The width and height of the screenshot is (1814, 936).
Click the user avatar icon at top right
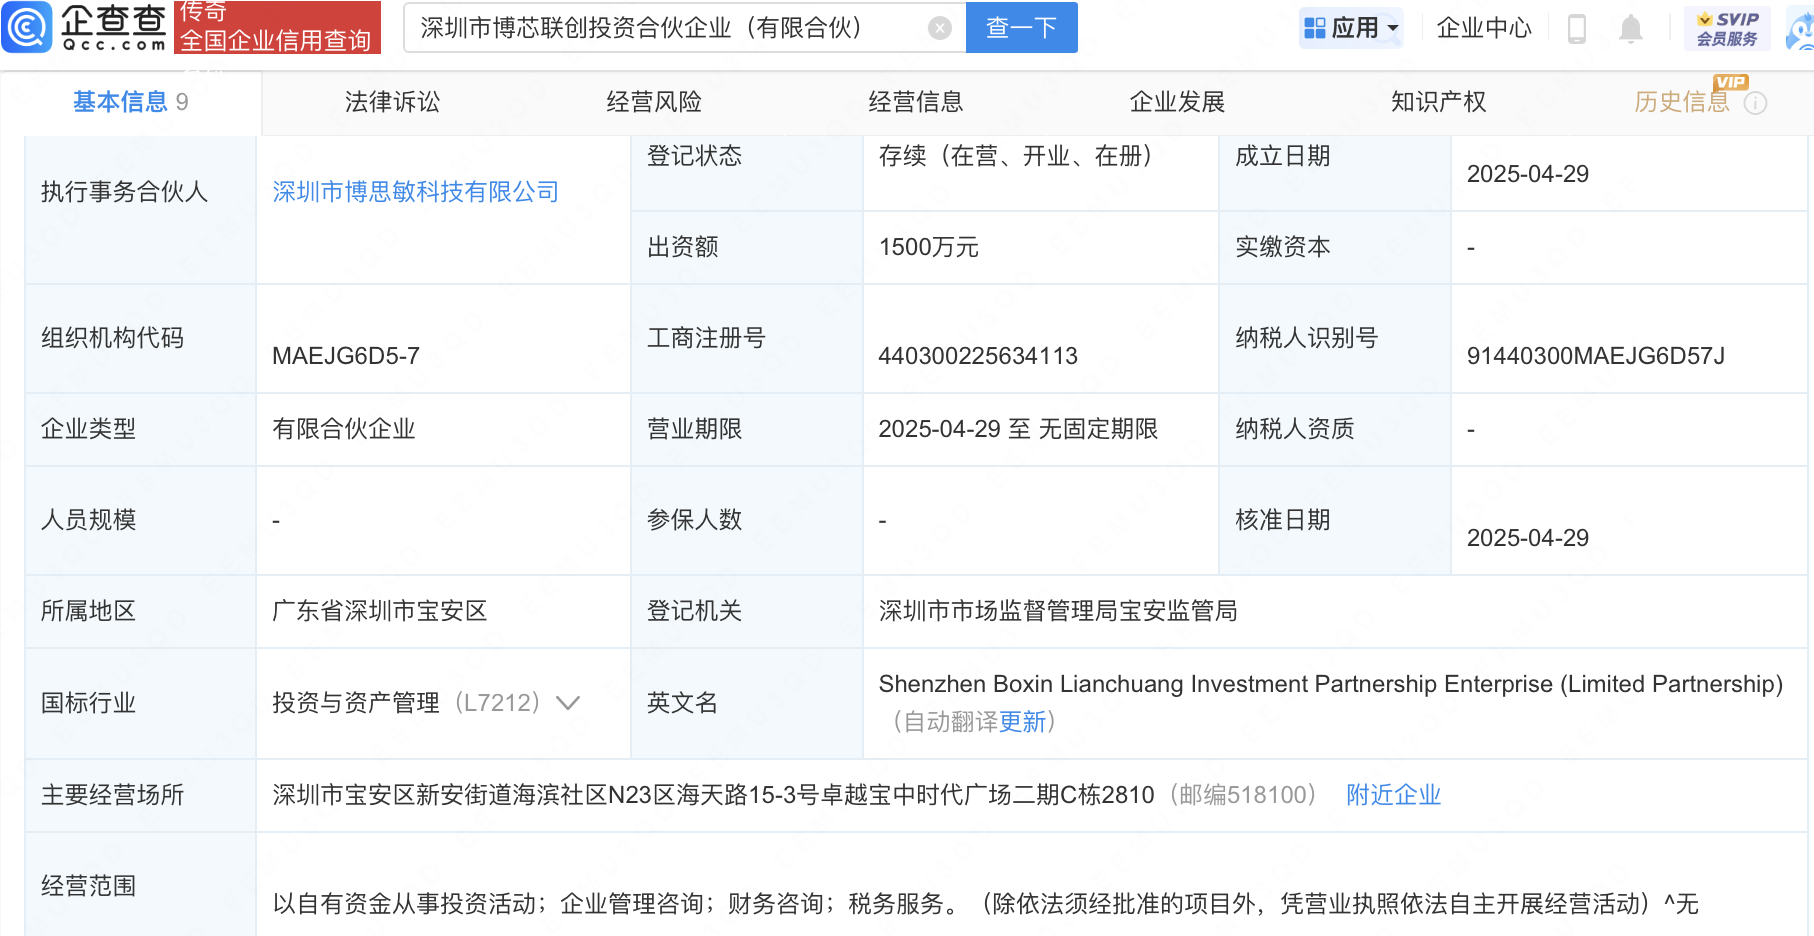(x=1800, y=28)
